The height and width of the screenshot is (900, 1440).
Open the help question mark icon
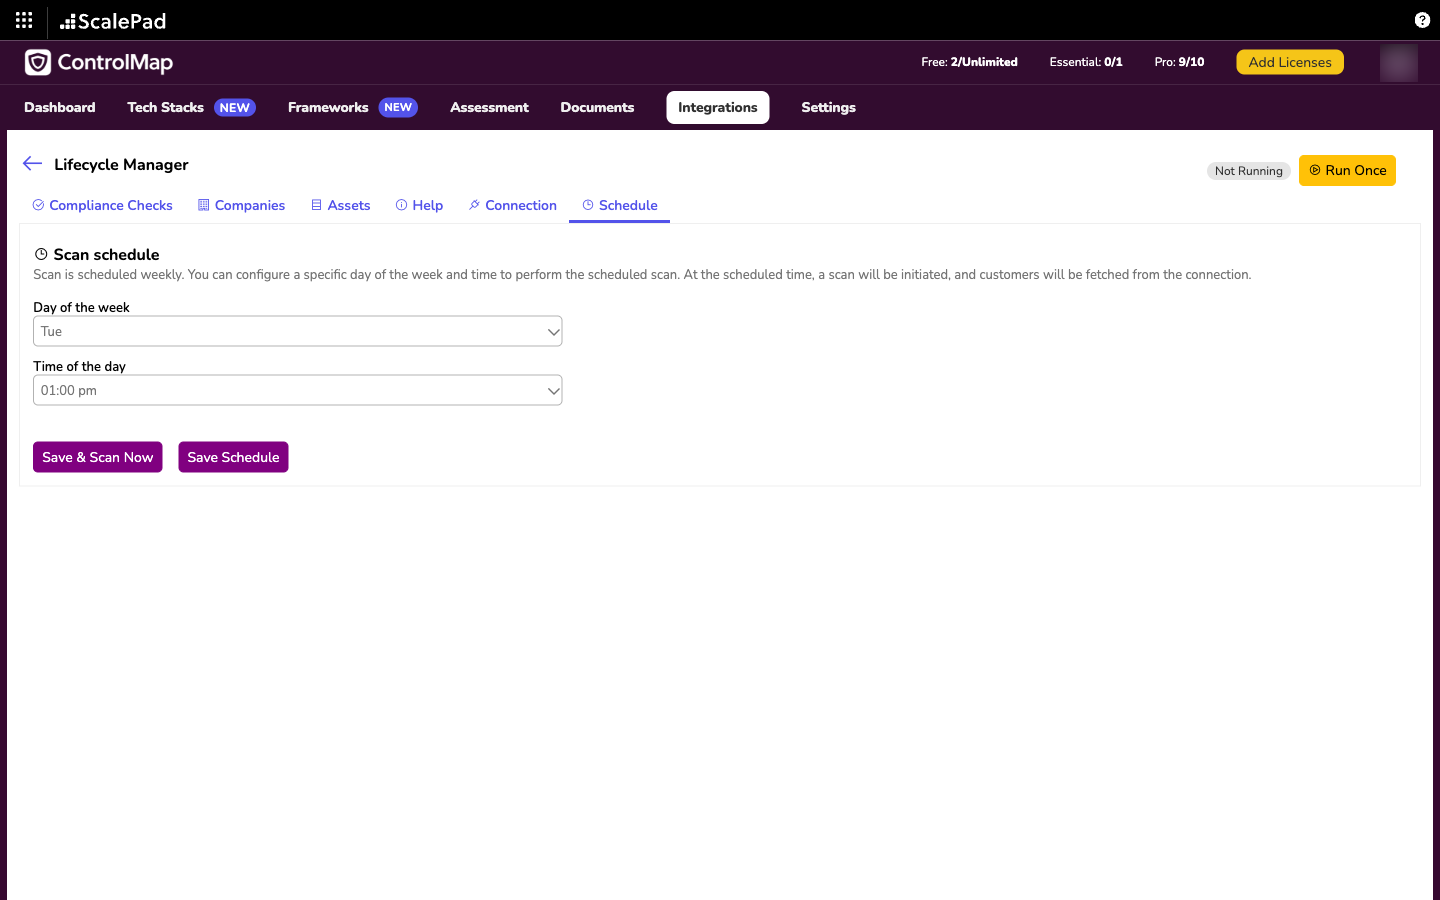(x=1422, y=20)
